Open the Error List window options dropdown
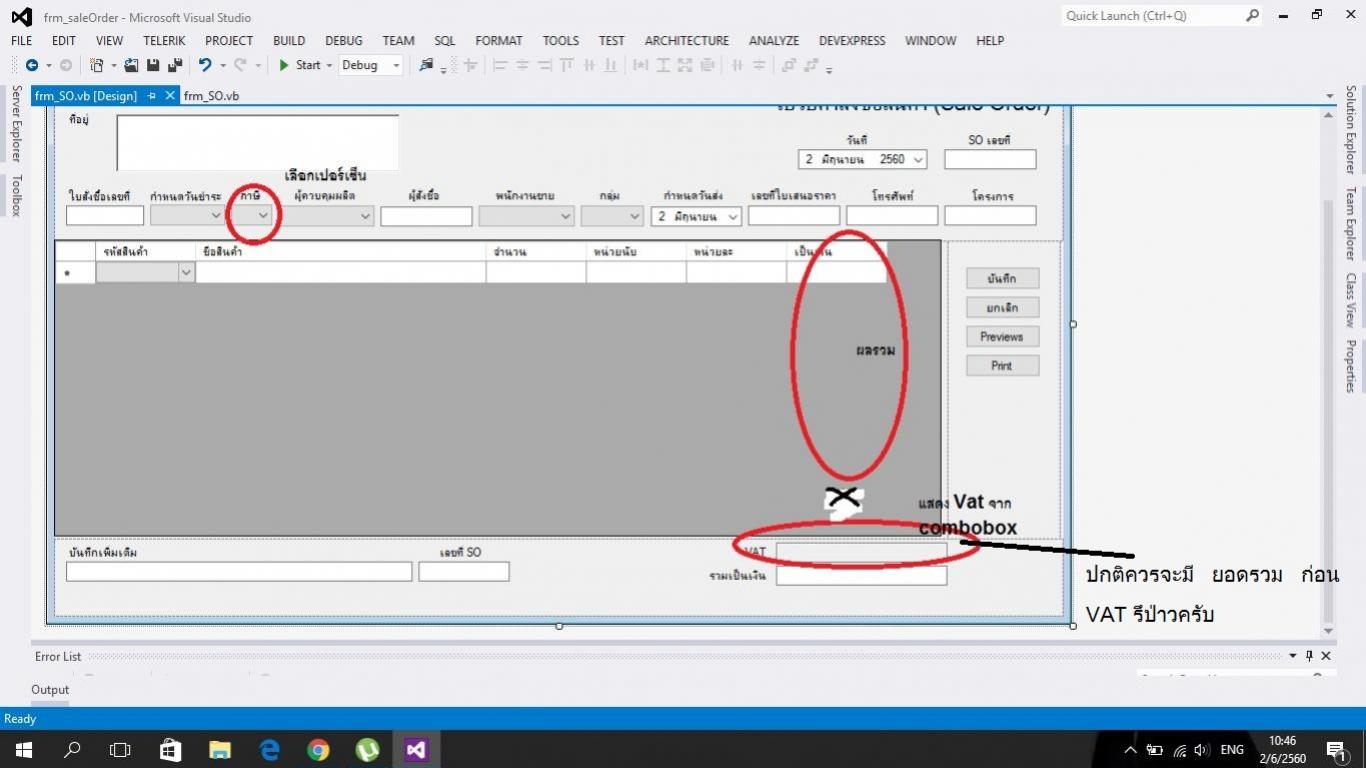The image size is (1366, 768). click(1293, 656)
